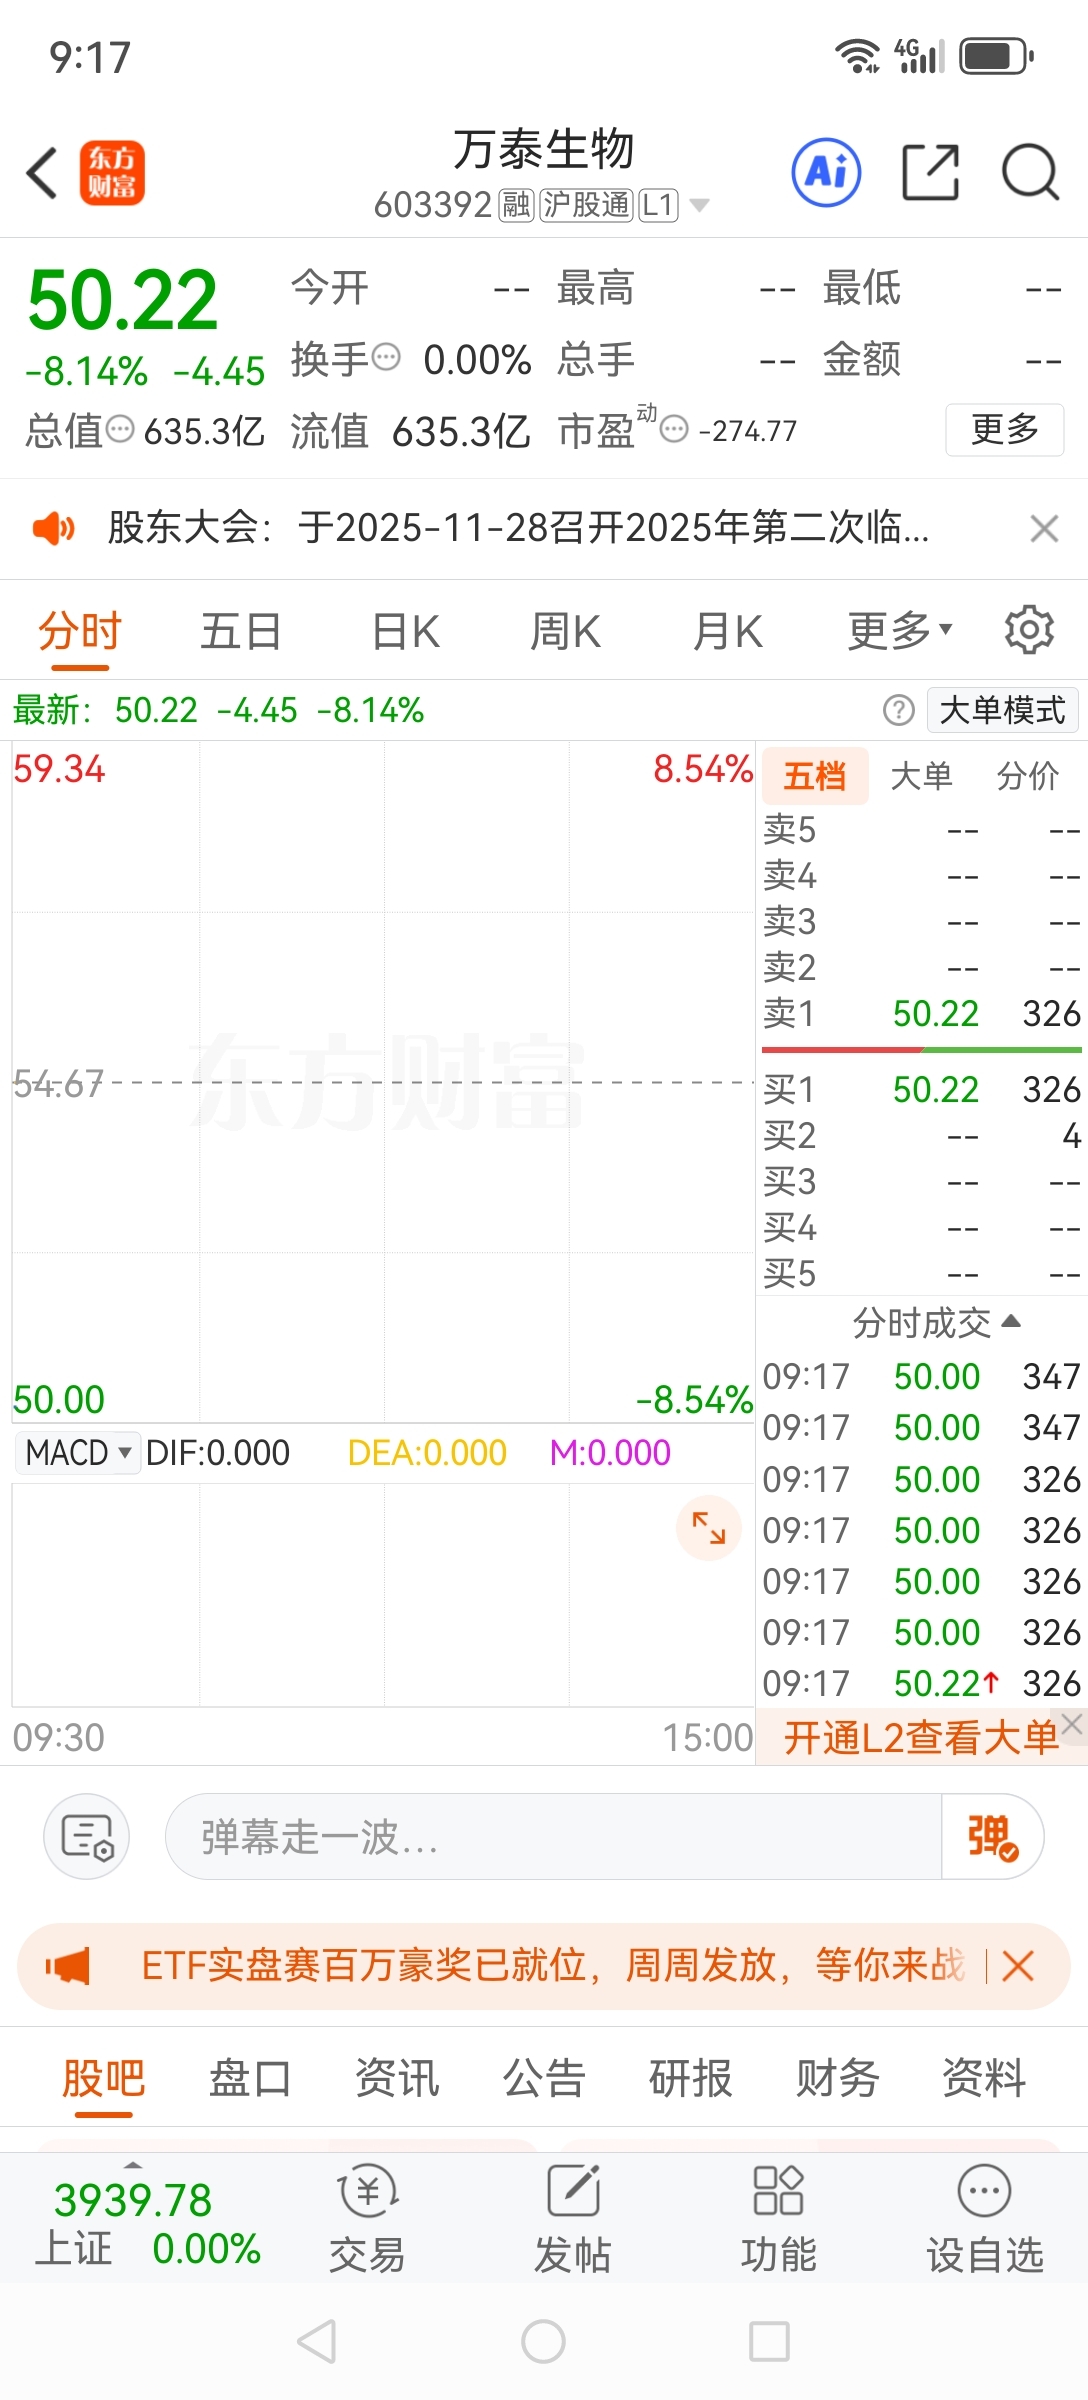
Task: Tap the 总值 info icon
Action: click(x=120, y=430)
